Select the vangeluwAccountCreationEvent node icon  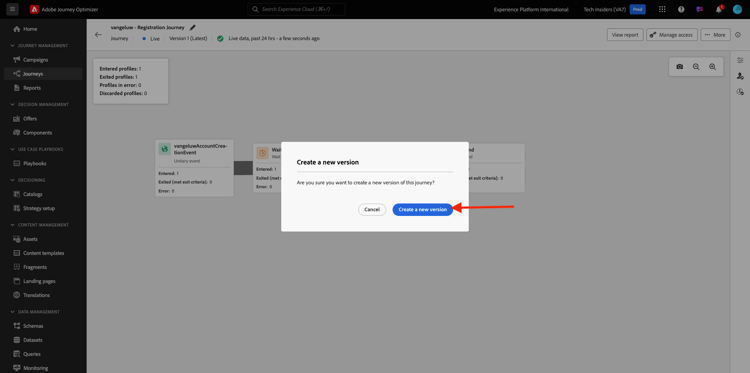(x=165, y=149)
